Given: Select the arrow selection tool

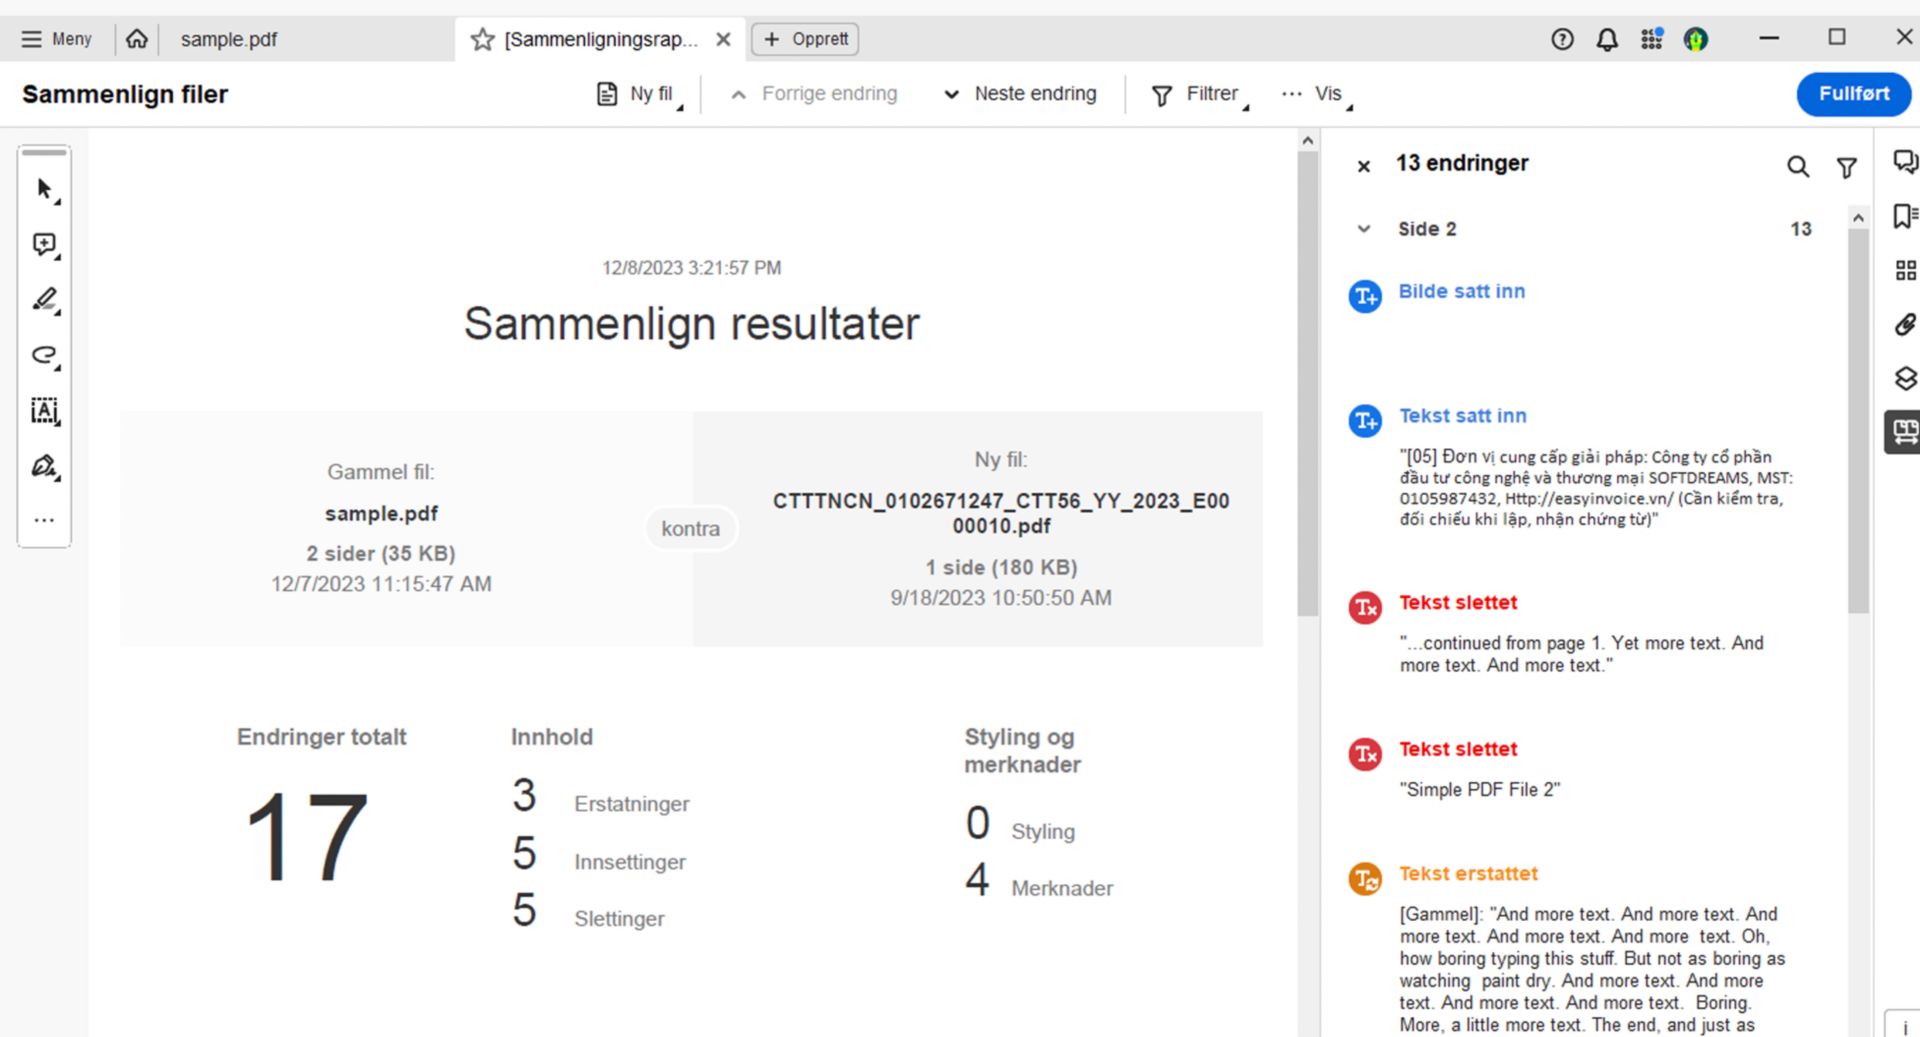Looking at the screenshot, I should point(44,189).
